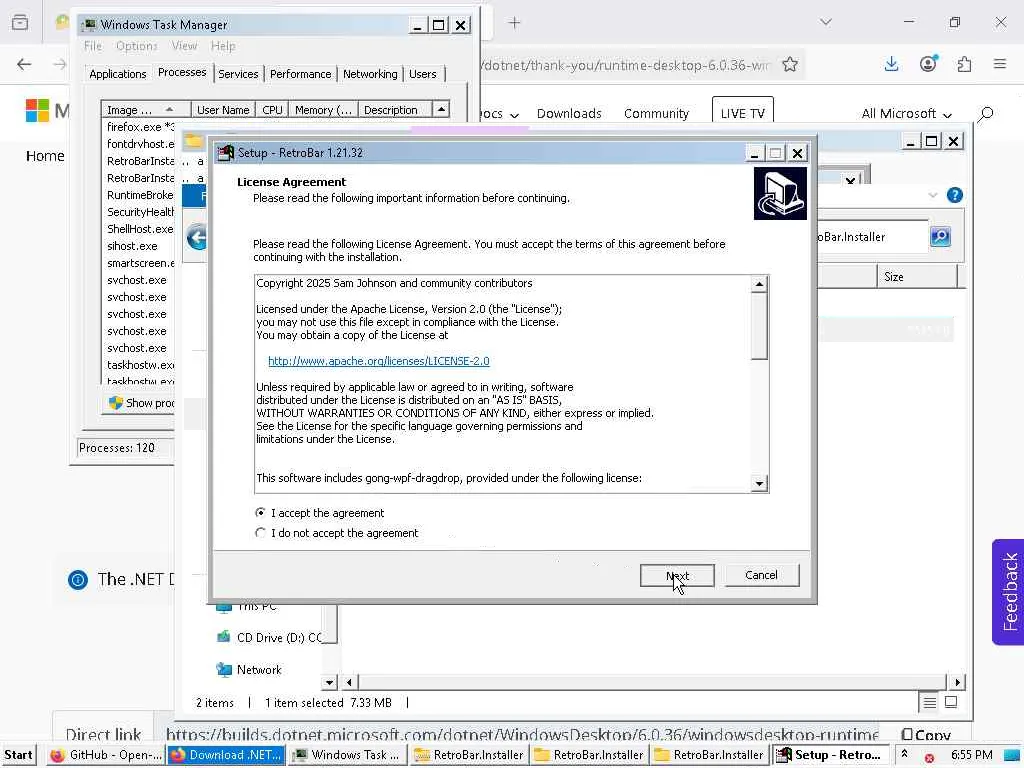Click Microsoft site search magnifier icon
This screenshot has height=768, width=1024.
point(985,114)
